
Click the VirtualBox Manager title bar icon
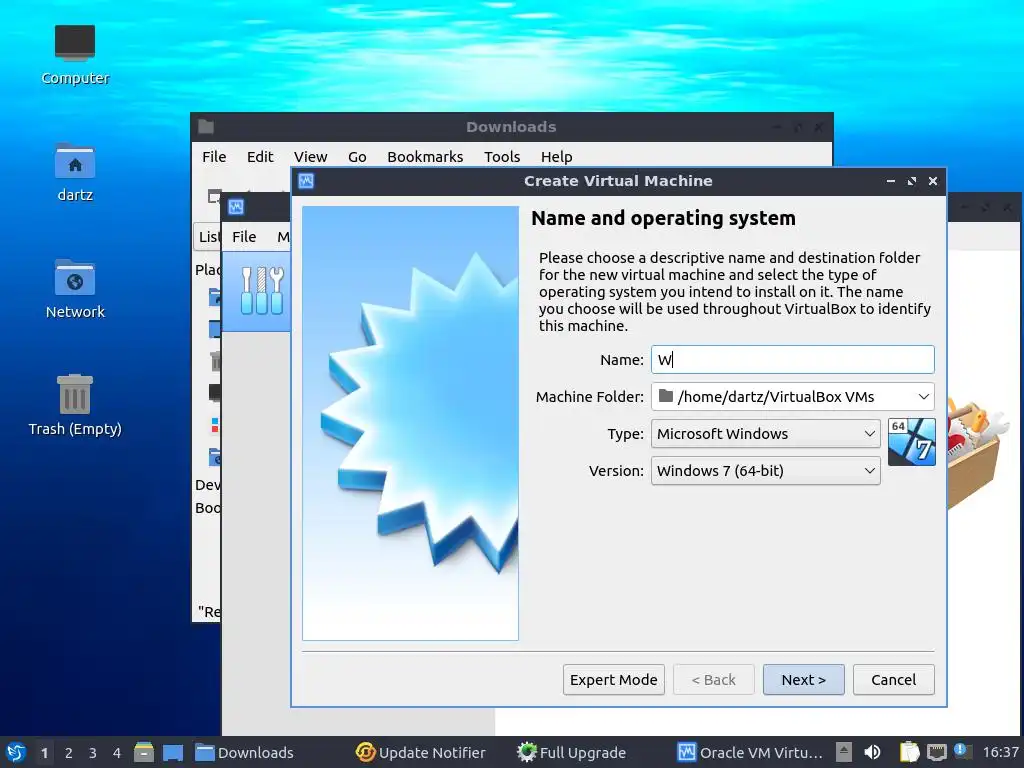tap(236, 207)
